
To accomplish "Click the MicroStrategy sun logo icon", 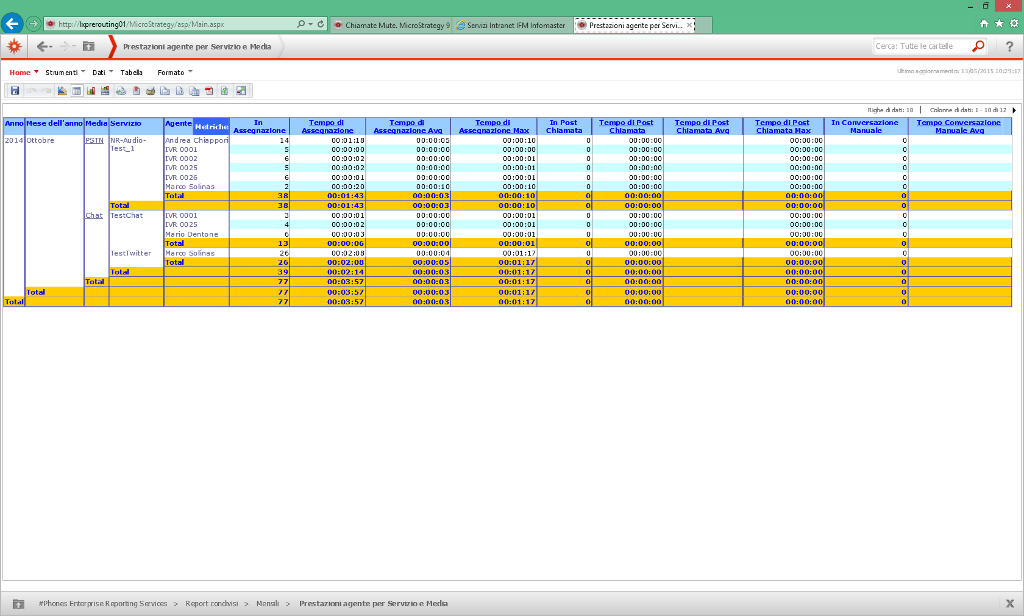I will pyautogui.click(x=14, y=46).
